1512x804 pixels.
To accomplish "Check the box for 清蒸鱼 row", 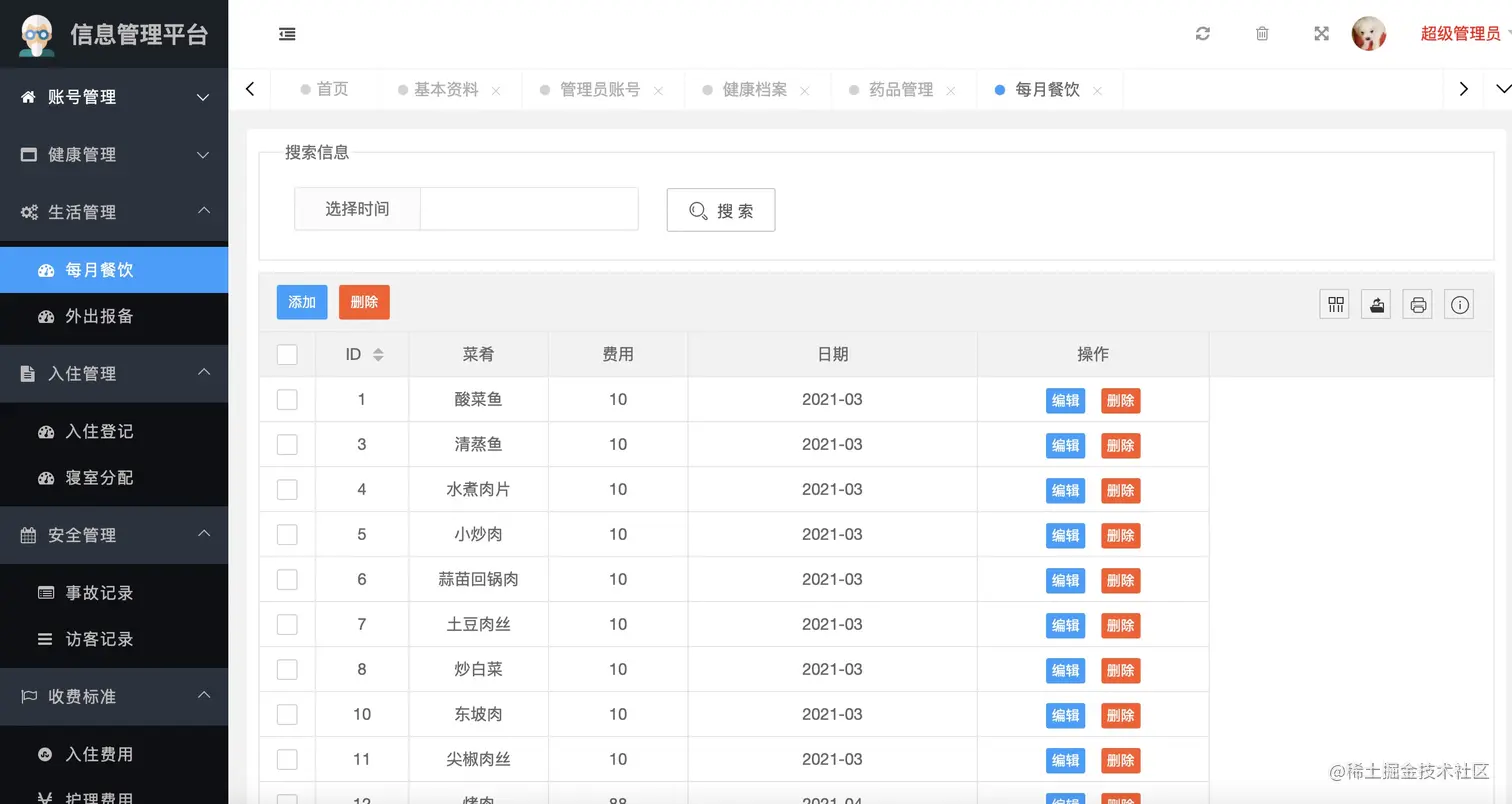I will [x=287, y=445].
